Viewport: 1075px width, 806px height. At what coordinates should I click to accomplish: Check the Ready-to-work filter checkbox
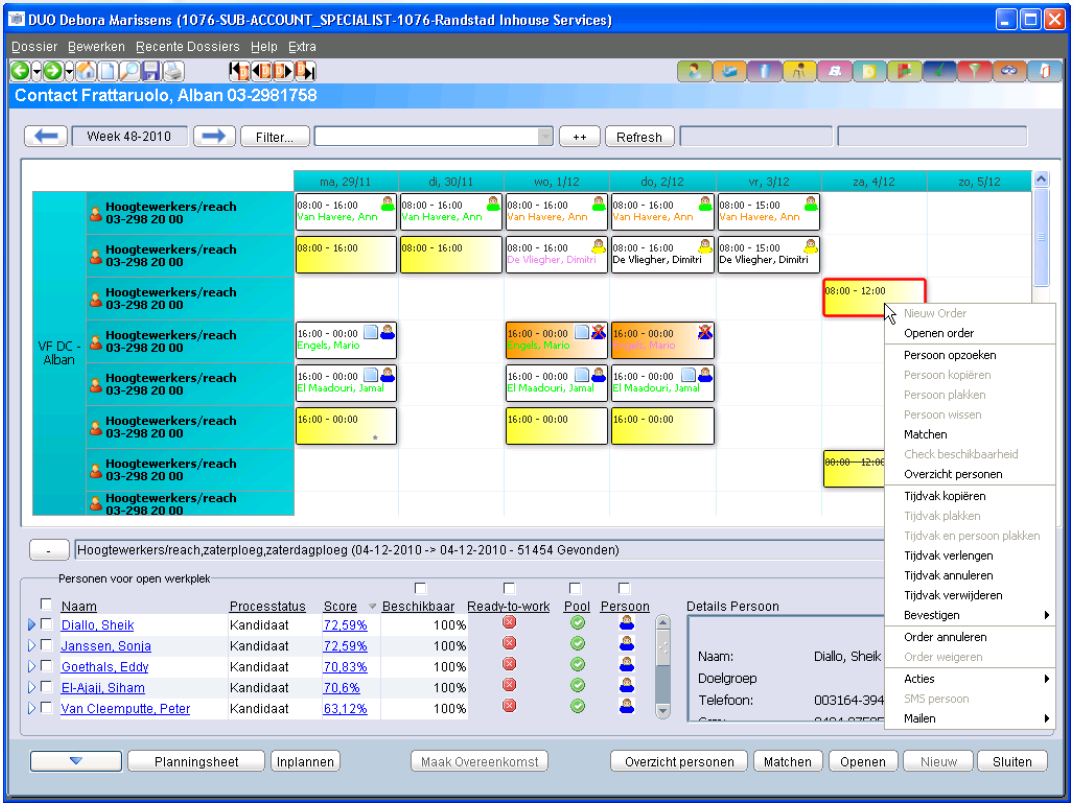[x=508, y=588]
